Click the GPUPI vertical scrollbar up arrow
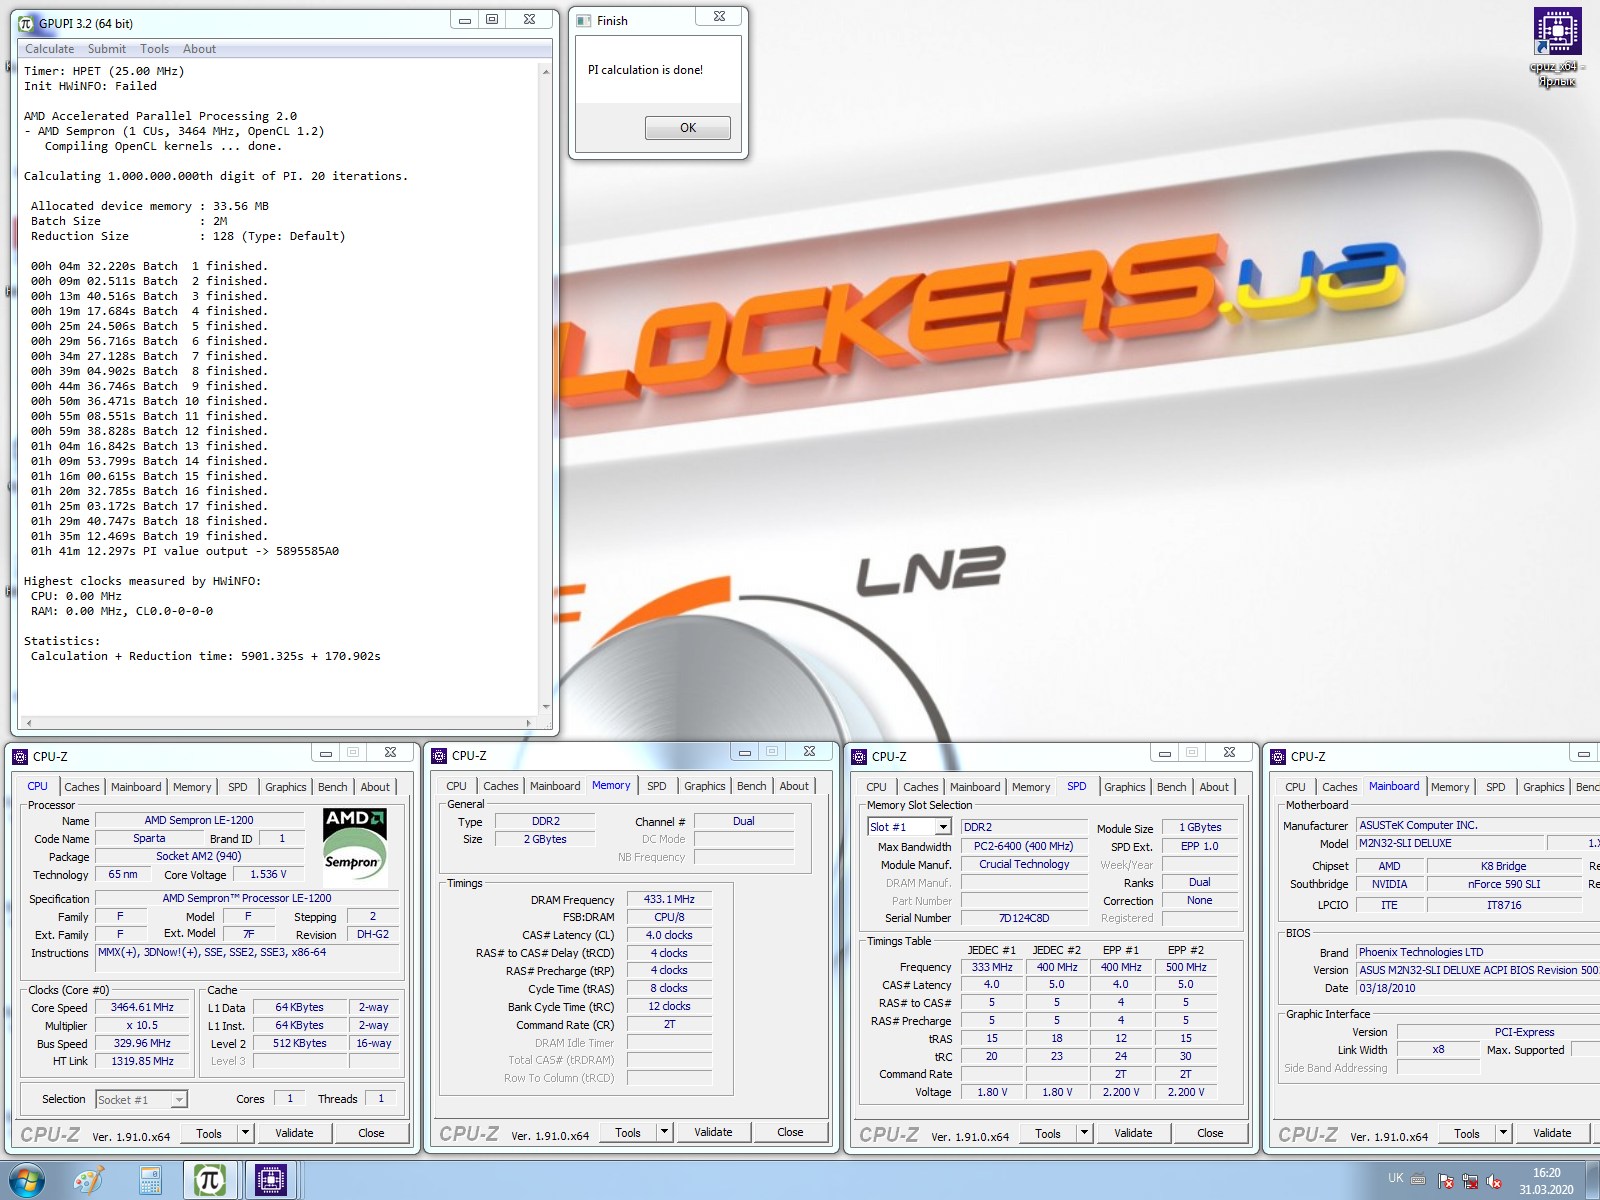 coord(546,71)
